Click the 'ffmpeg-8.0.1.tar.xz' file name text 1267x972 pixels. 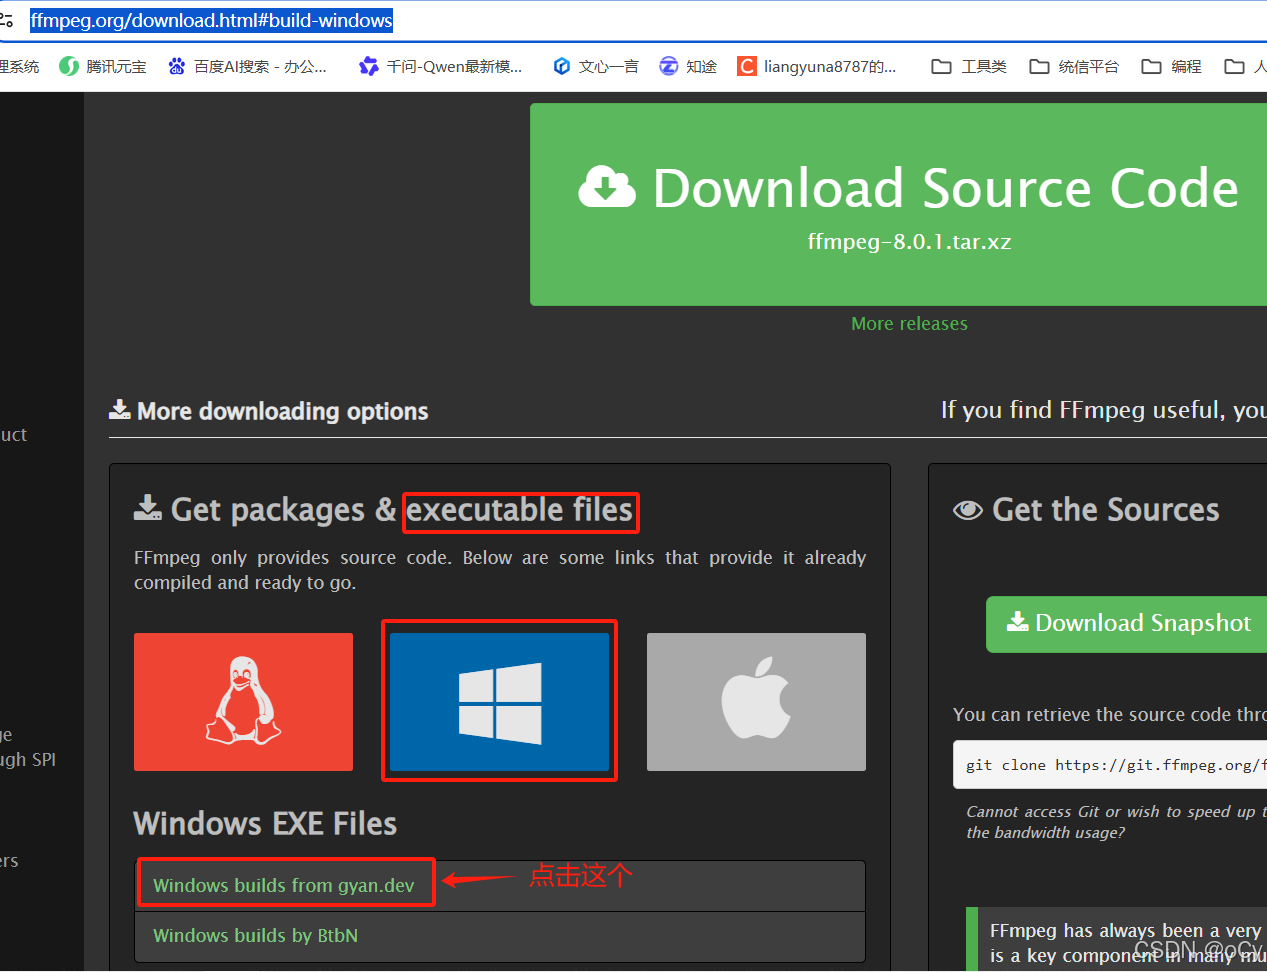(909, 242)
